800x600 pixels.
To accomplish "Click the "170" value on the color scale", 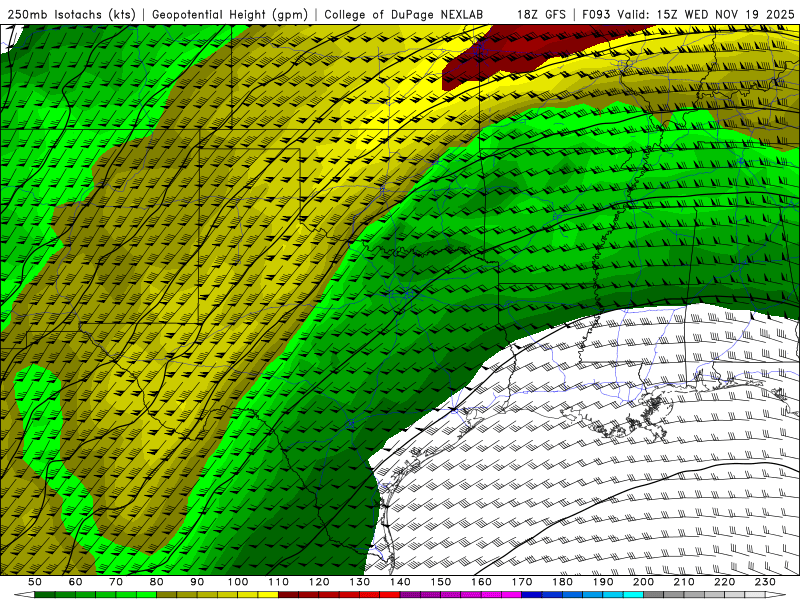I will pyautogui.click(x=522, y=582).
